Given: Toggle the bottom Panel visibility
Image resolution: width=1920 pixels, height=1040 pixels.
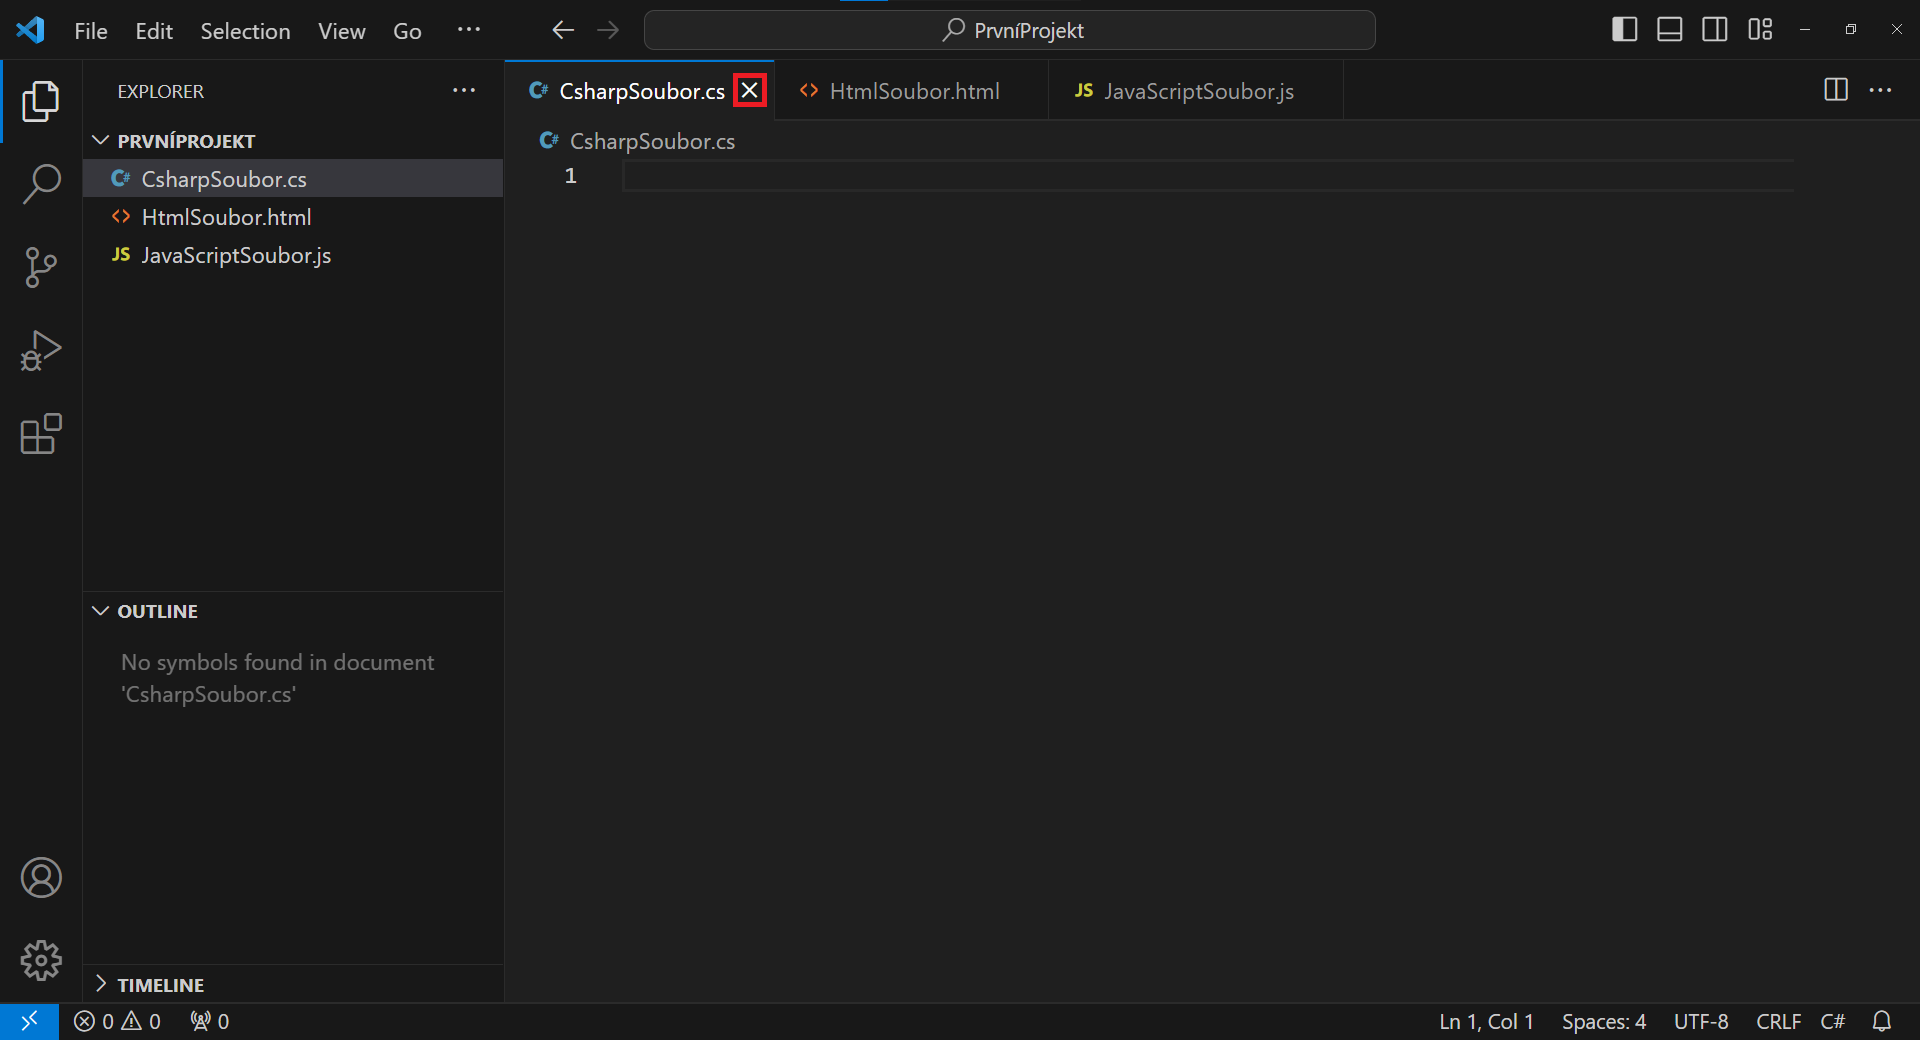Looking at the screenshot, I should 1669,29.
